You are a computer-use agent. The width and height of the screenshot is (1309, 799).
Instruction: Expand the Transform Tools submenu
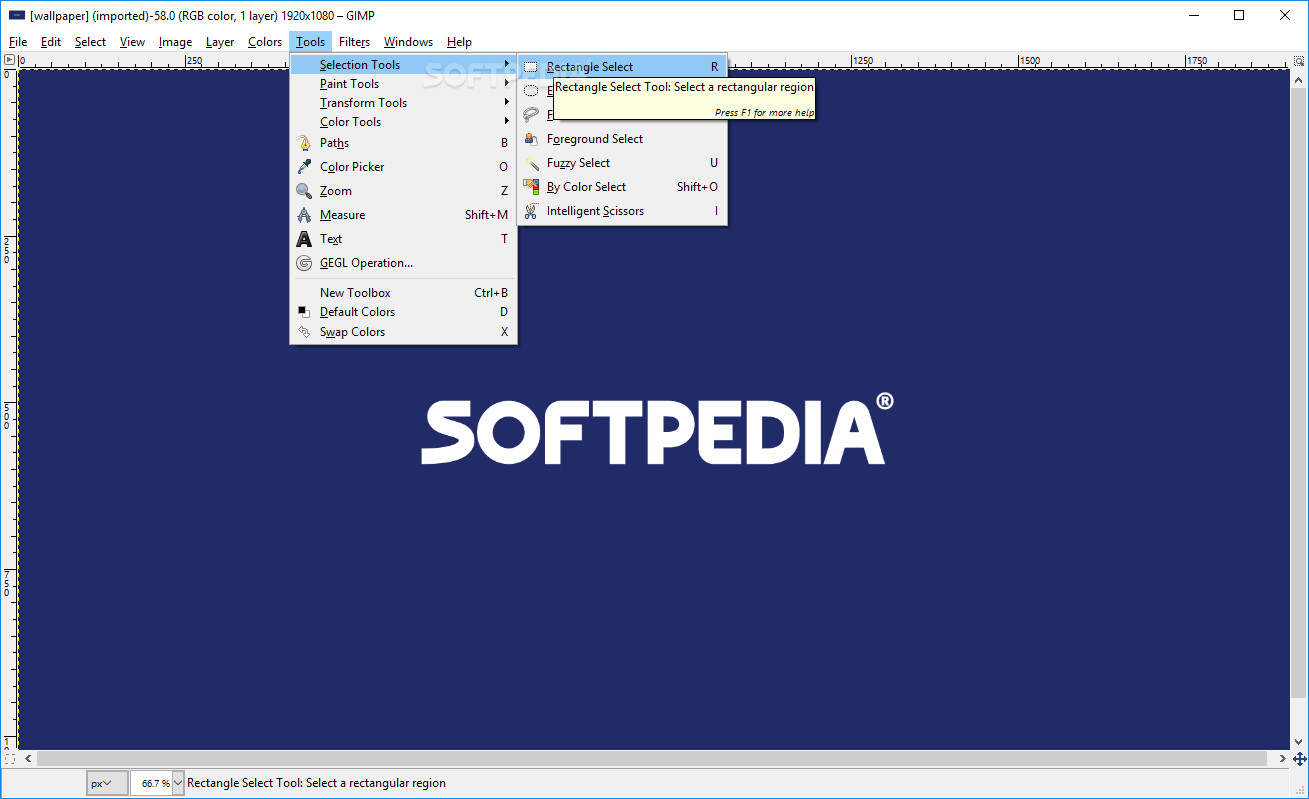click(x=403, y=103)
